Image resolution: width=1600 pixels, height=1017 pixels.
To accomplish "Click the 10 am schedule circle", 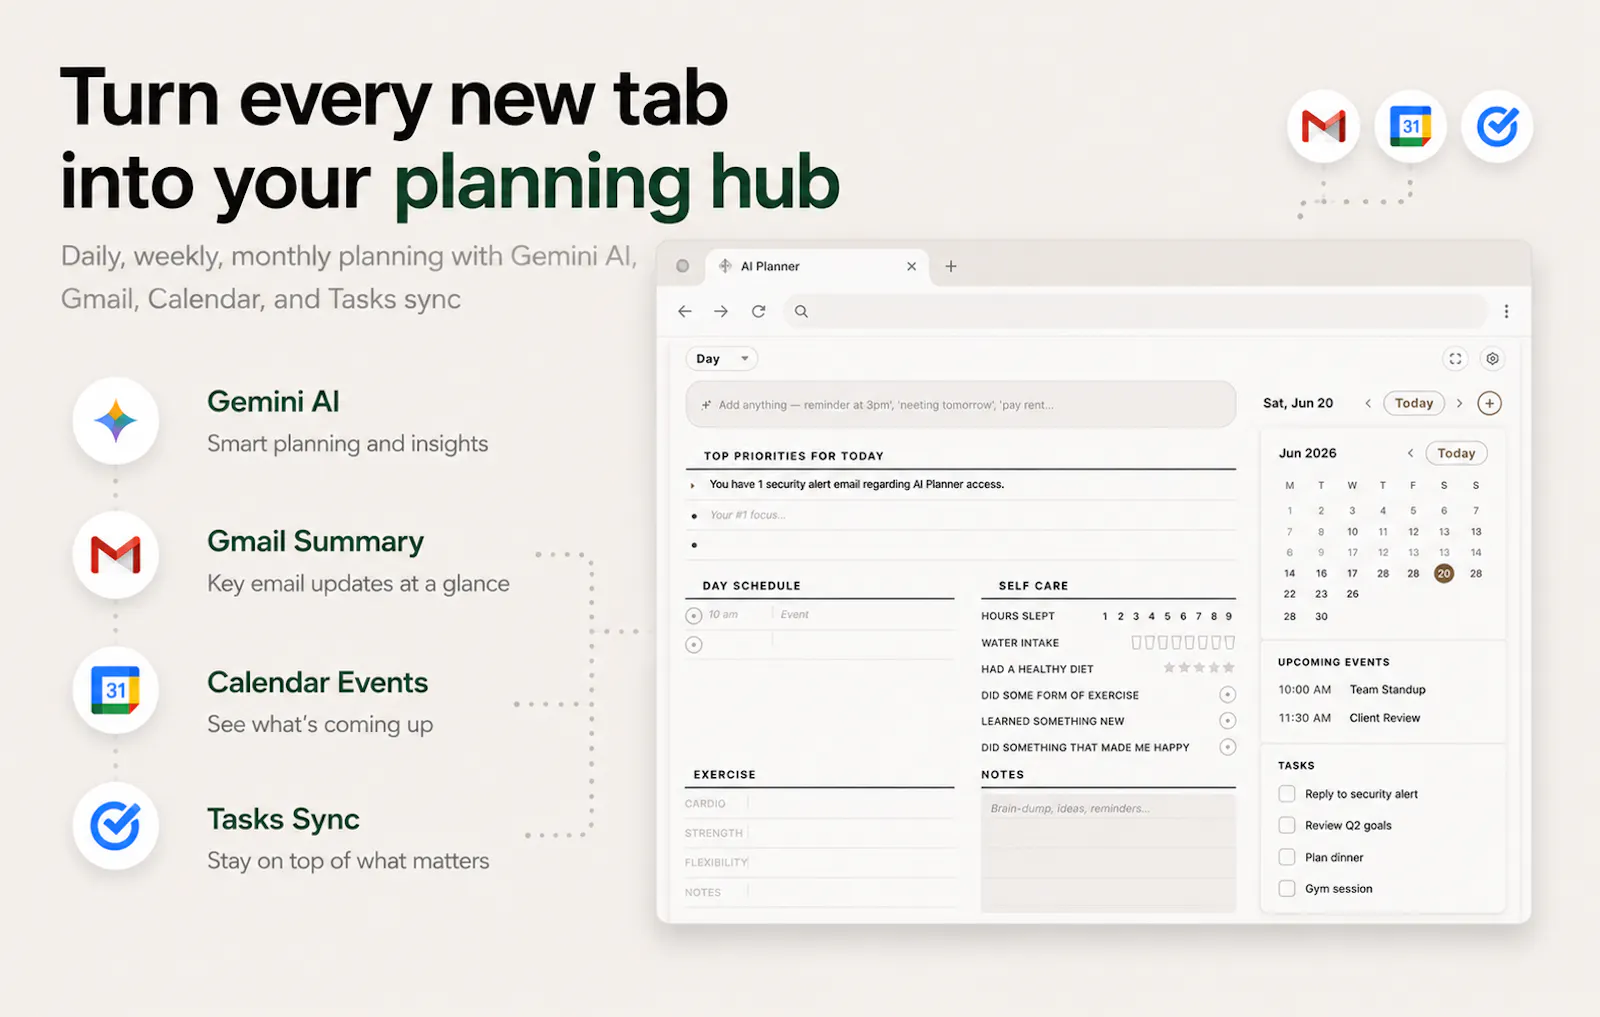I will pyautogui.click(x=693, y=616).
